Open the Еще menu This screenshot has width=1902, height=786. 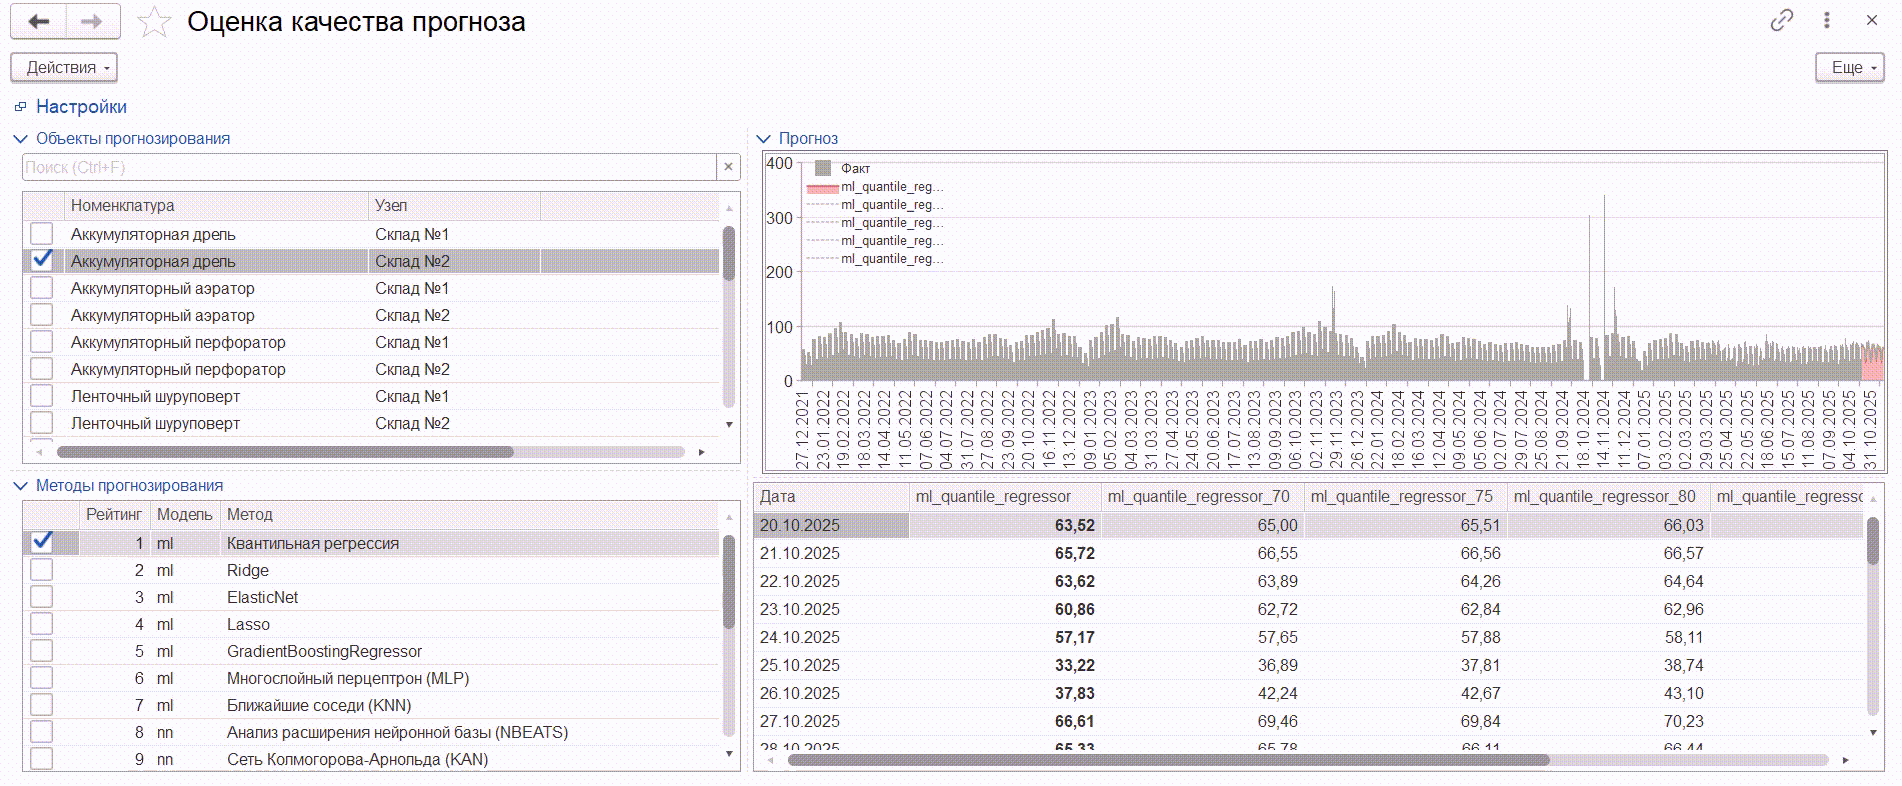(x=1849, y=67)
